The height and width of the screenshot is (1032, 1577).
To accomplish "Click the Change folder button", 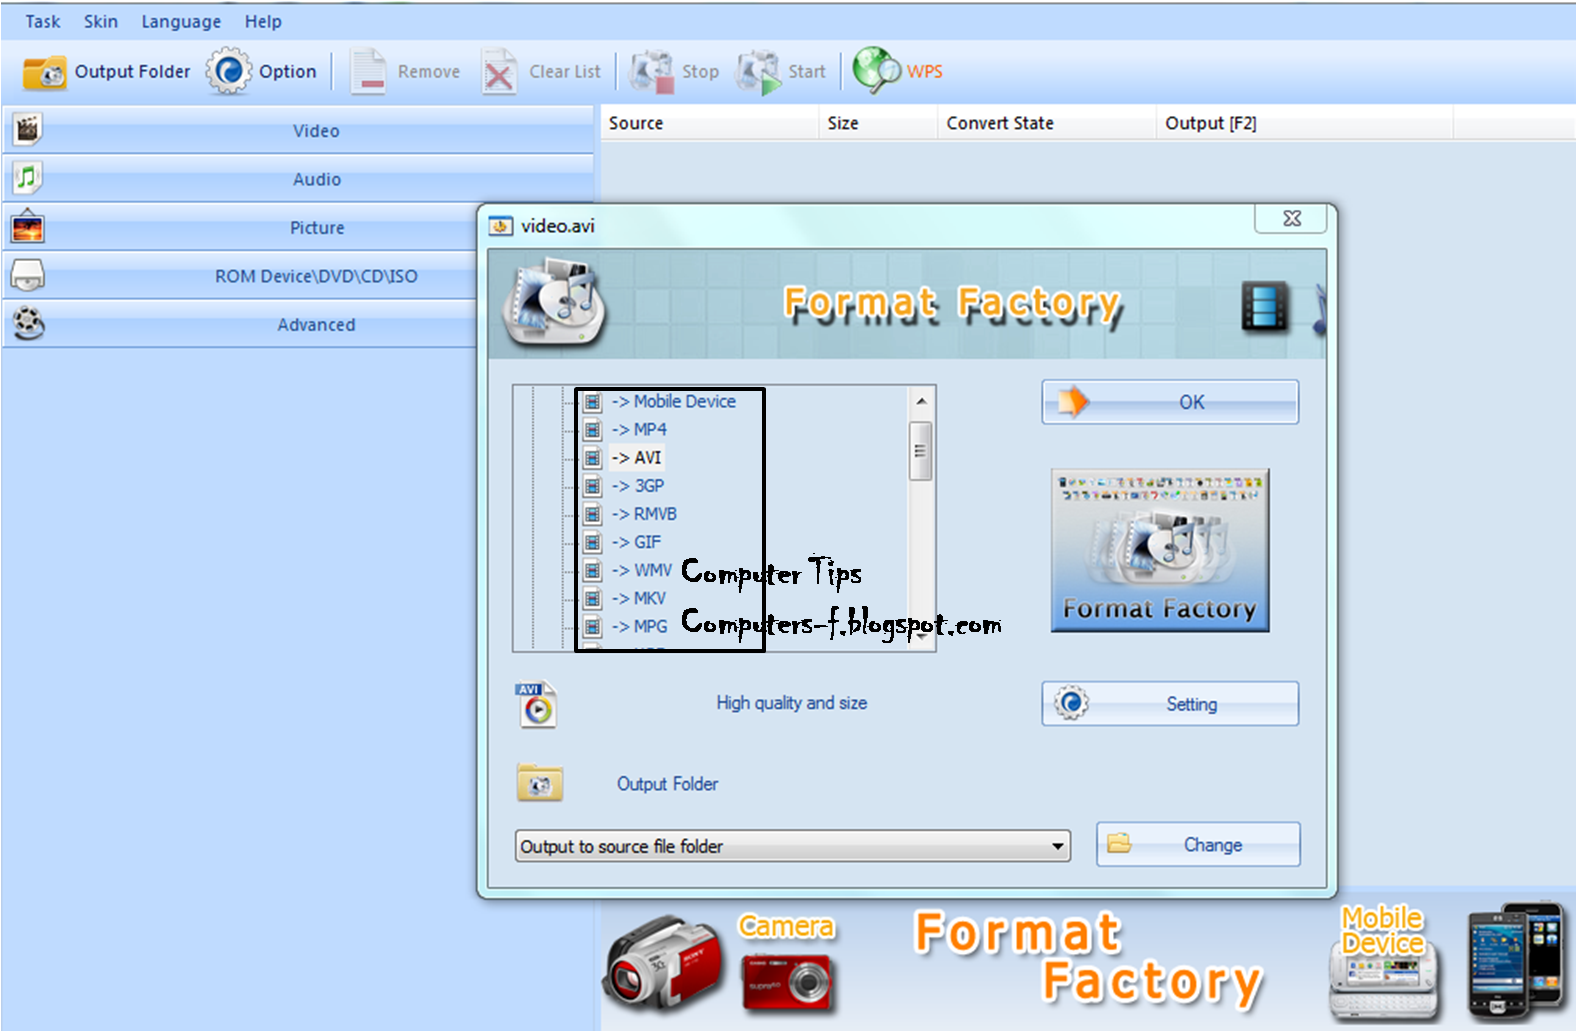I will (1198, 845).
